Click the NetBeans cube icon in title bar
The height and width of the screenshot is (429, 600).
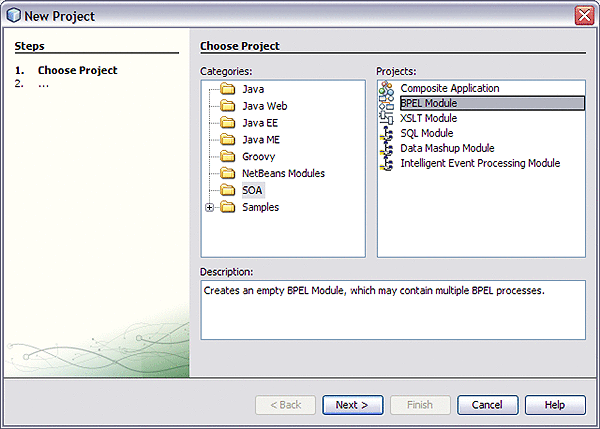point(14,16)
